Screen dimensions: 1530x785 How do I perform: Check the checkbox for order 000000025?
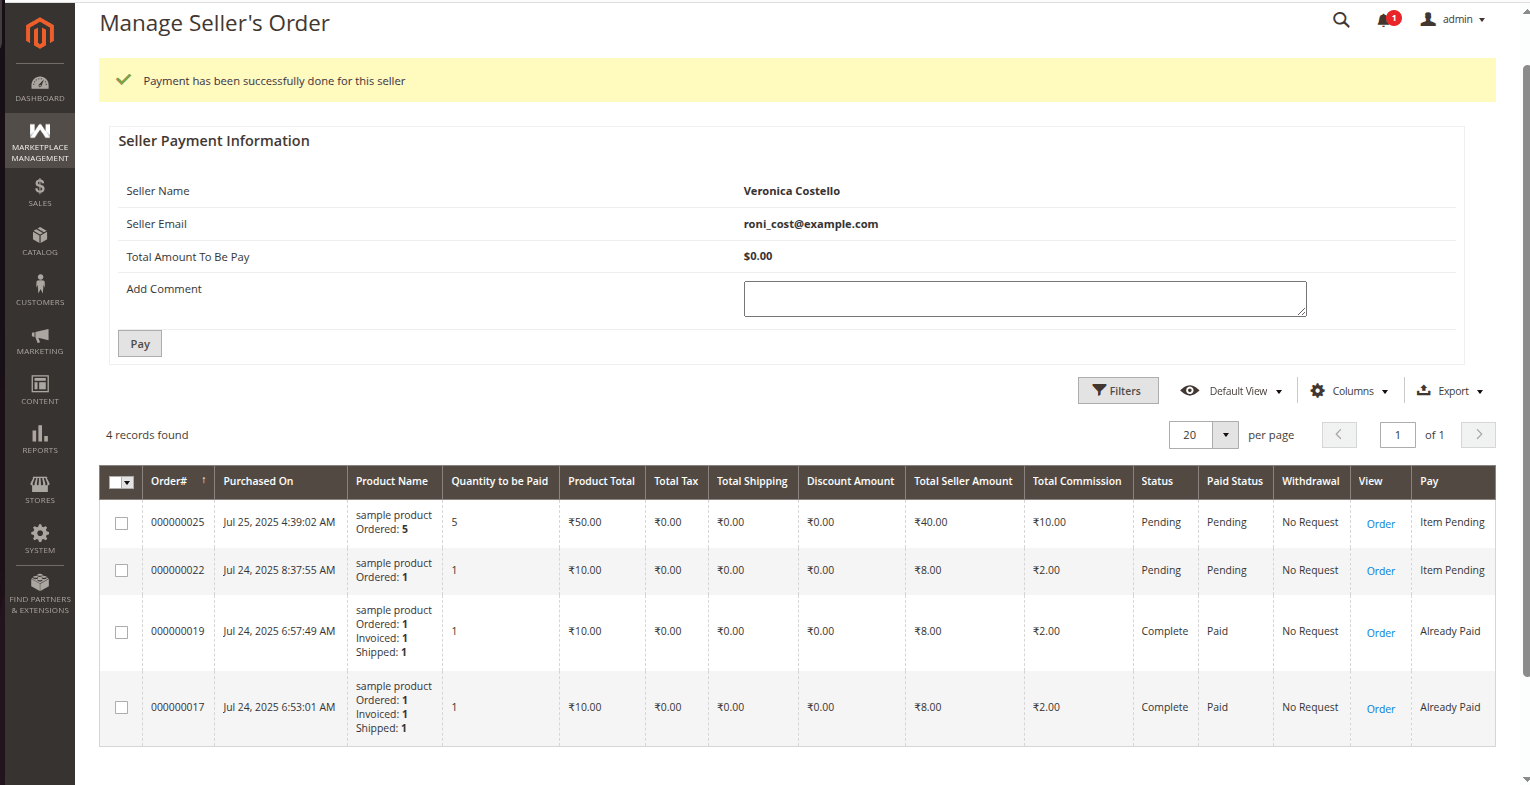click(x=121, y=522)
